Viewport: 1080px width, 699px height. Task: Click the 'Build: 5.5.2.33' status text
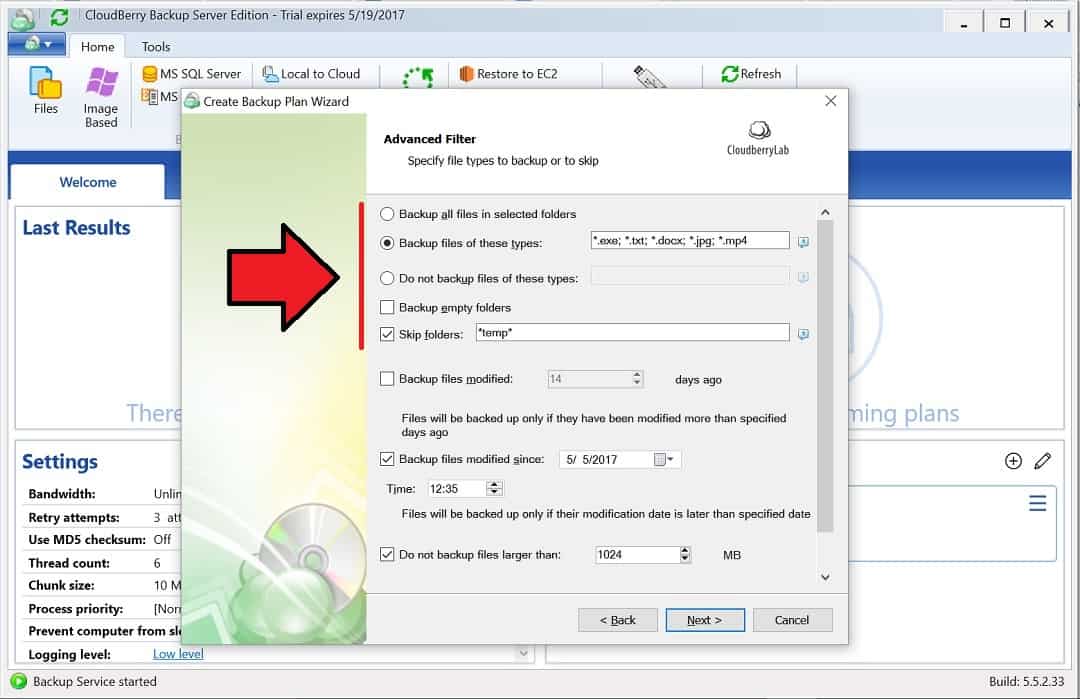[1026, 681]
